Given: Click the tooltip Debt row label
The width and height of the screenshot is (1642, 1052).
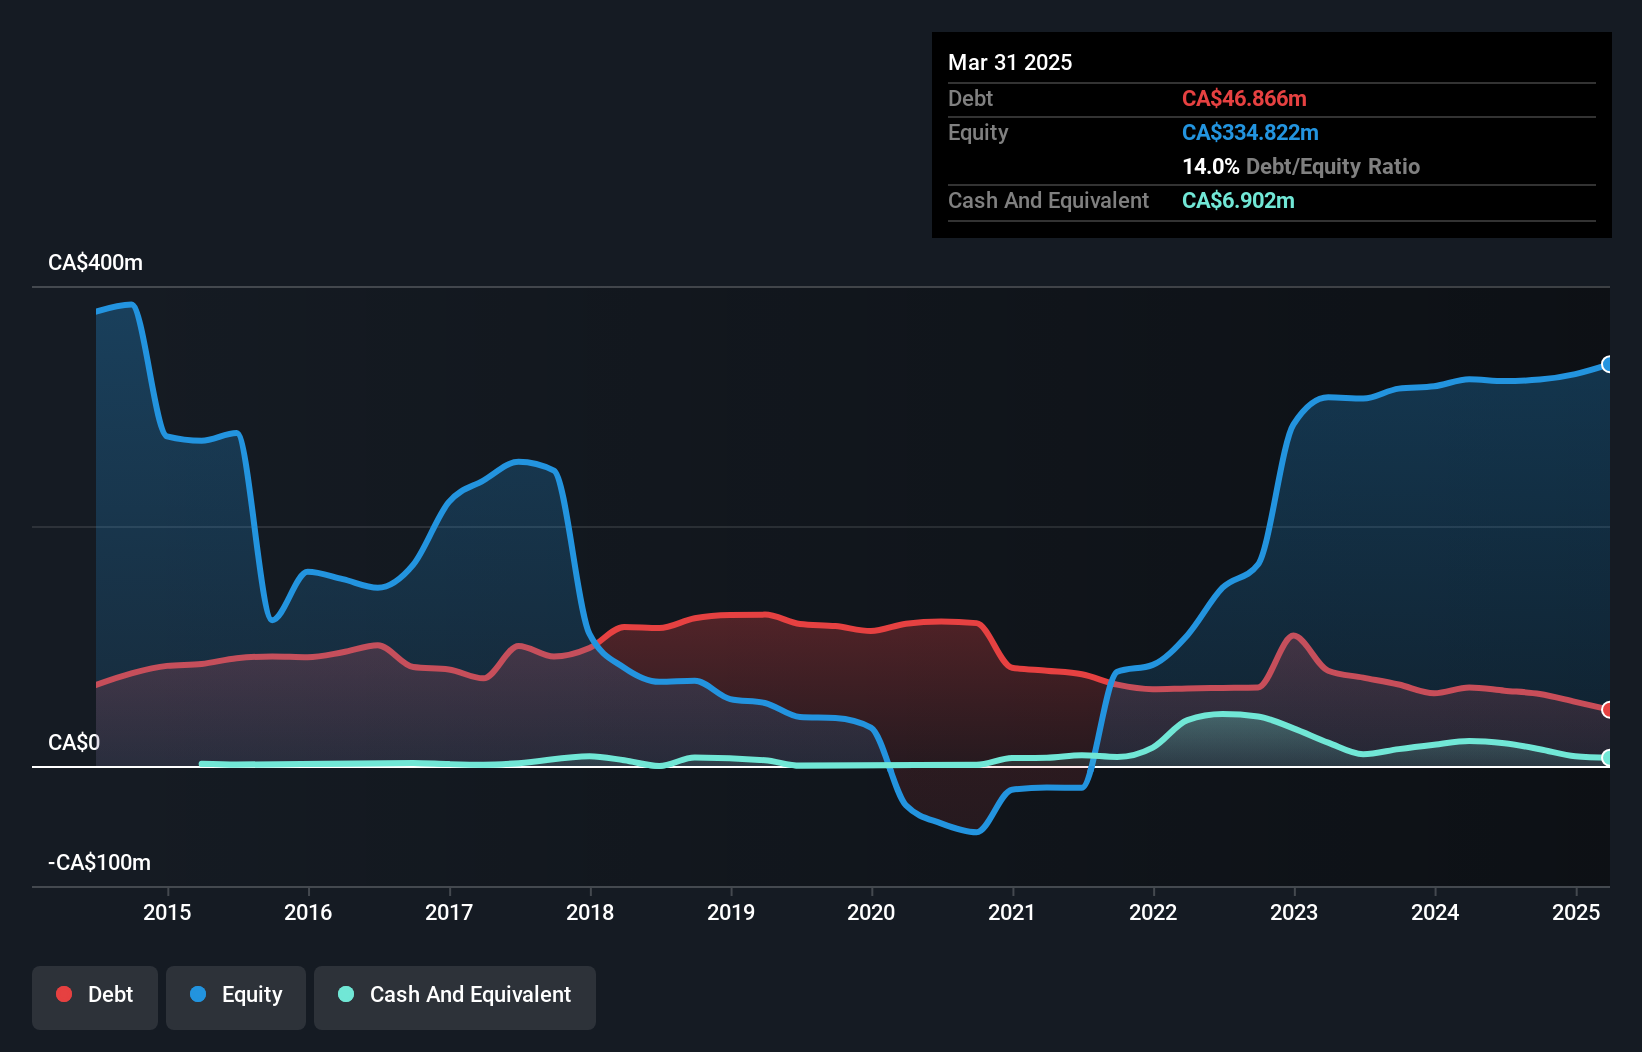Looking at the screenshot, I should (x=970, y=98).
